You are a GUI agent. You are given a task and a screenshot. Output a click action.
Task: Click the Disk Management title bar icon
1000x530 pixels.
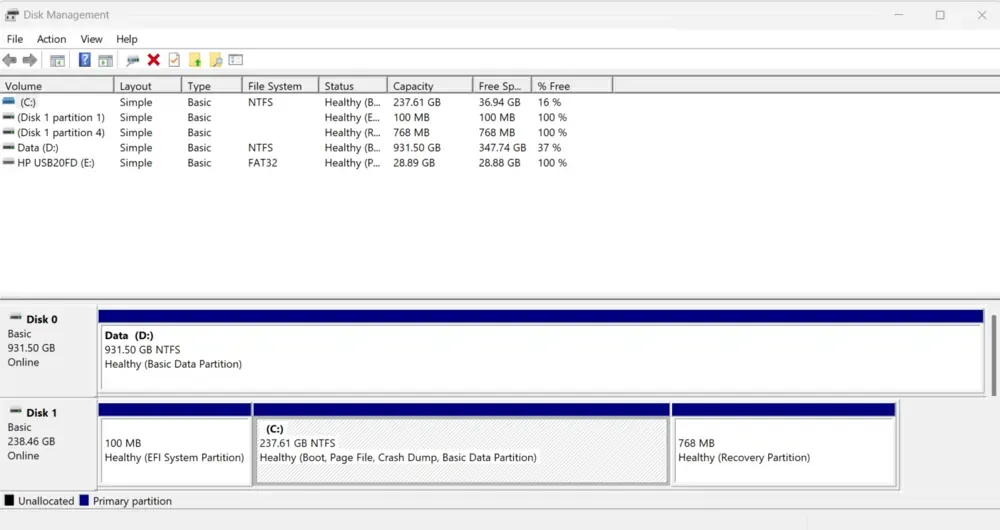pyautogui.click(x=11, y=15)
